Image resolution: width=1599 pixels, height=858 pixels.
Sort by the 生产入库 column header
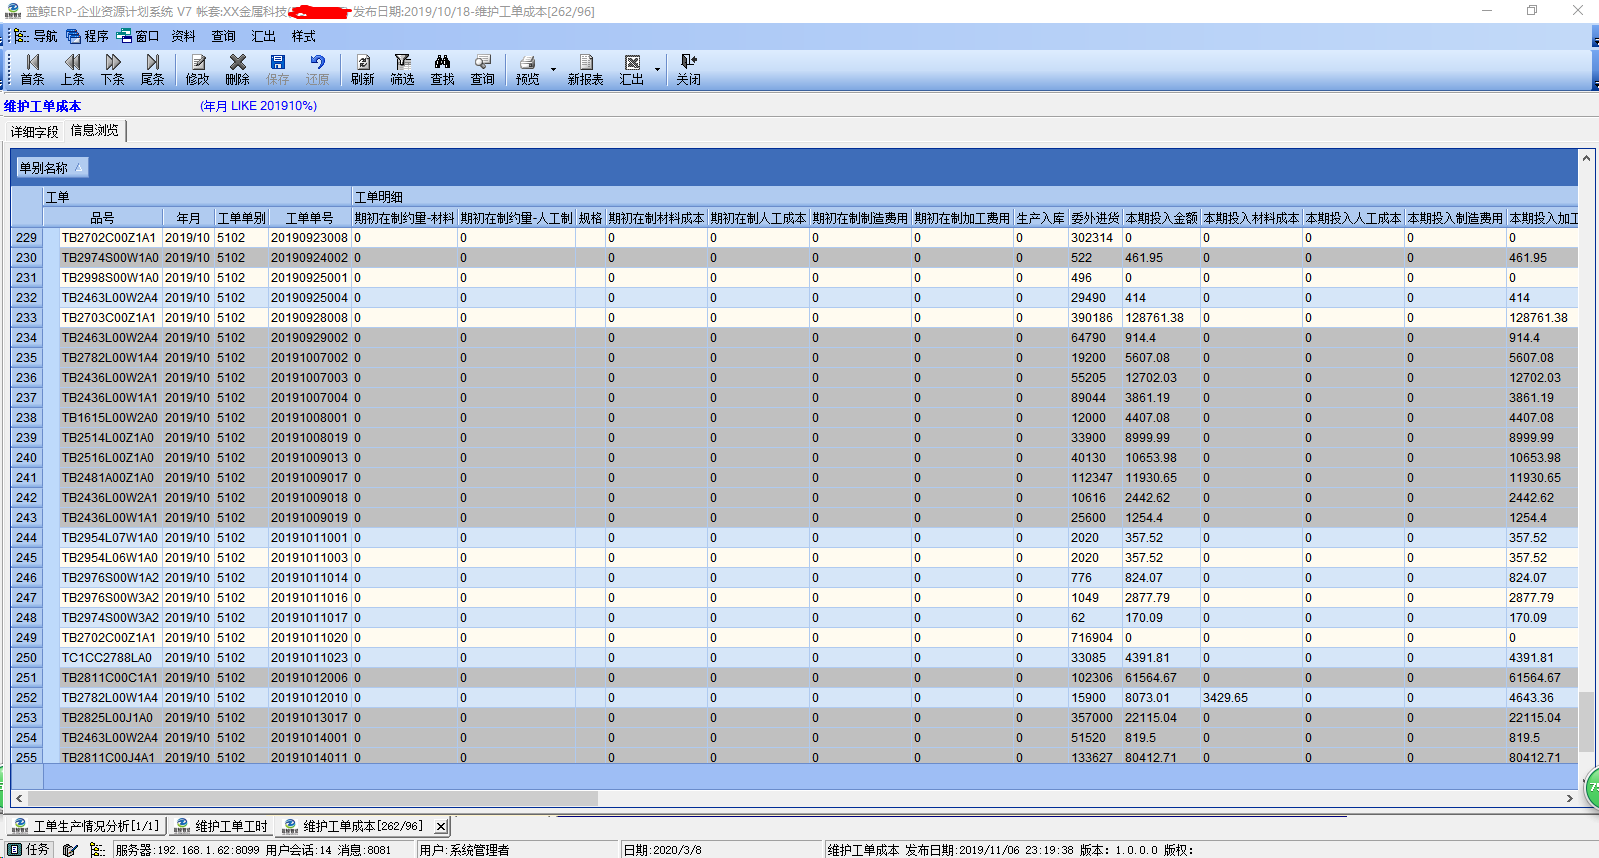pyautogui.click(x=1040, y=218)
